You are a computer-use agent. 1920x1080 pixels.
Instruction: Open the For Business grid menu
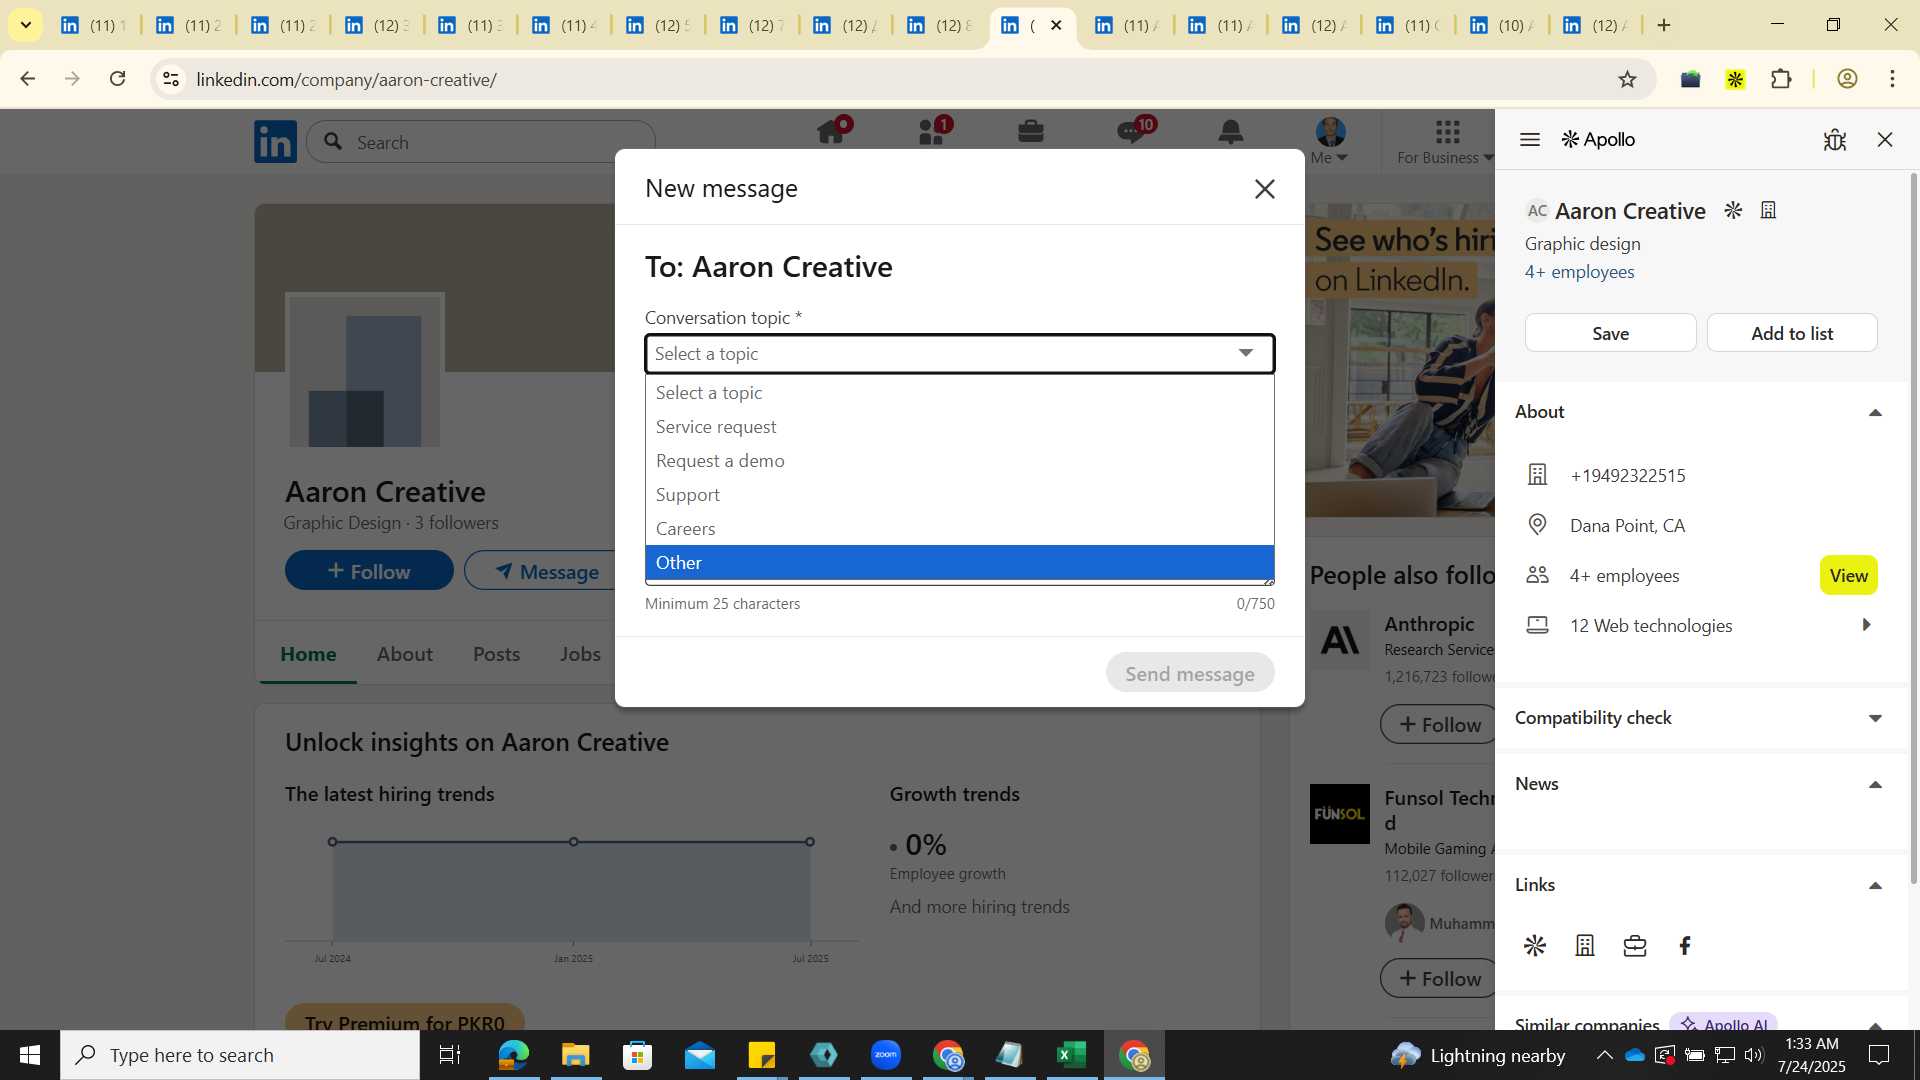pyautogui.click(x=1445, y=141)
